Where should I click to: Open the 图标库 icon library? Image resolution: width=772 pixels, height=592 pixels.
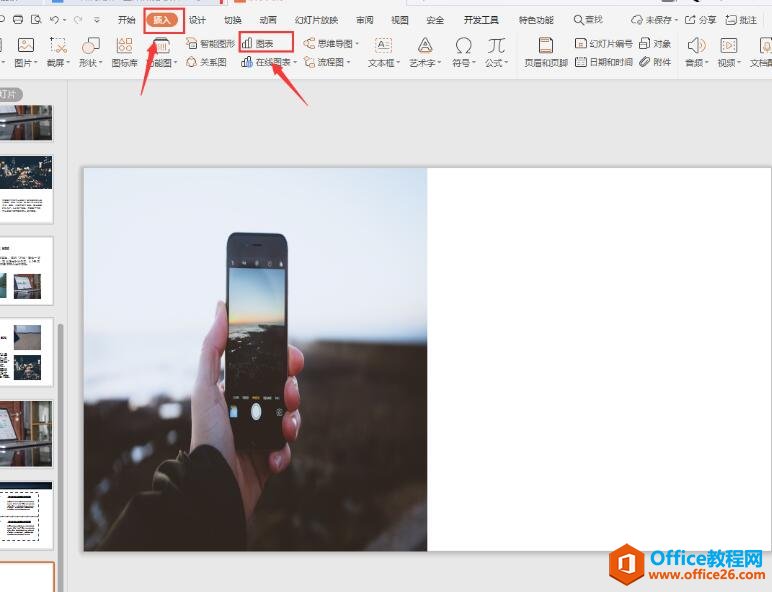(124, 46)
